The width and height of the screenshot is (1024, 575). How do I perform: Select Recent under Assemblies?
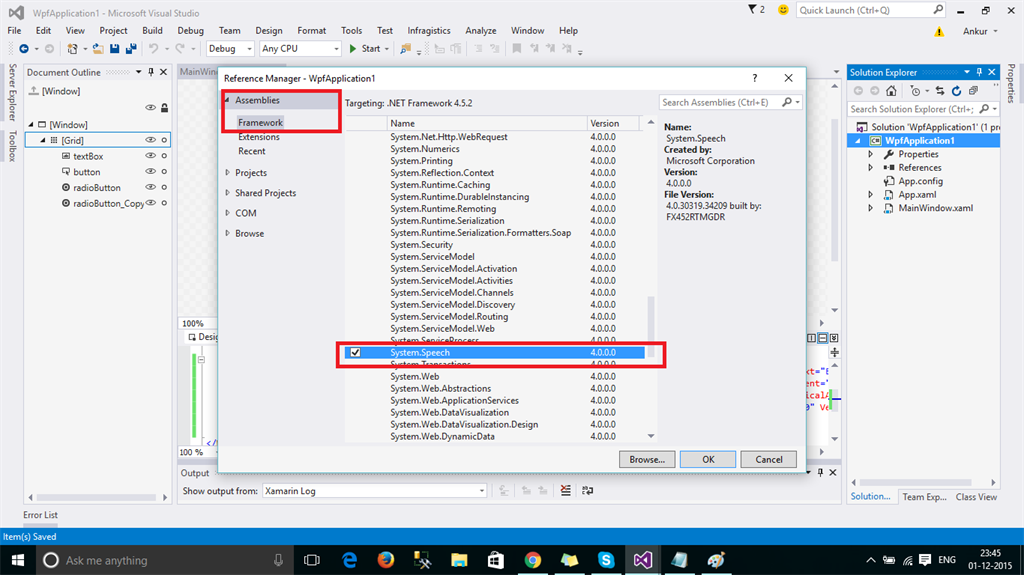[251, 151]
